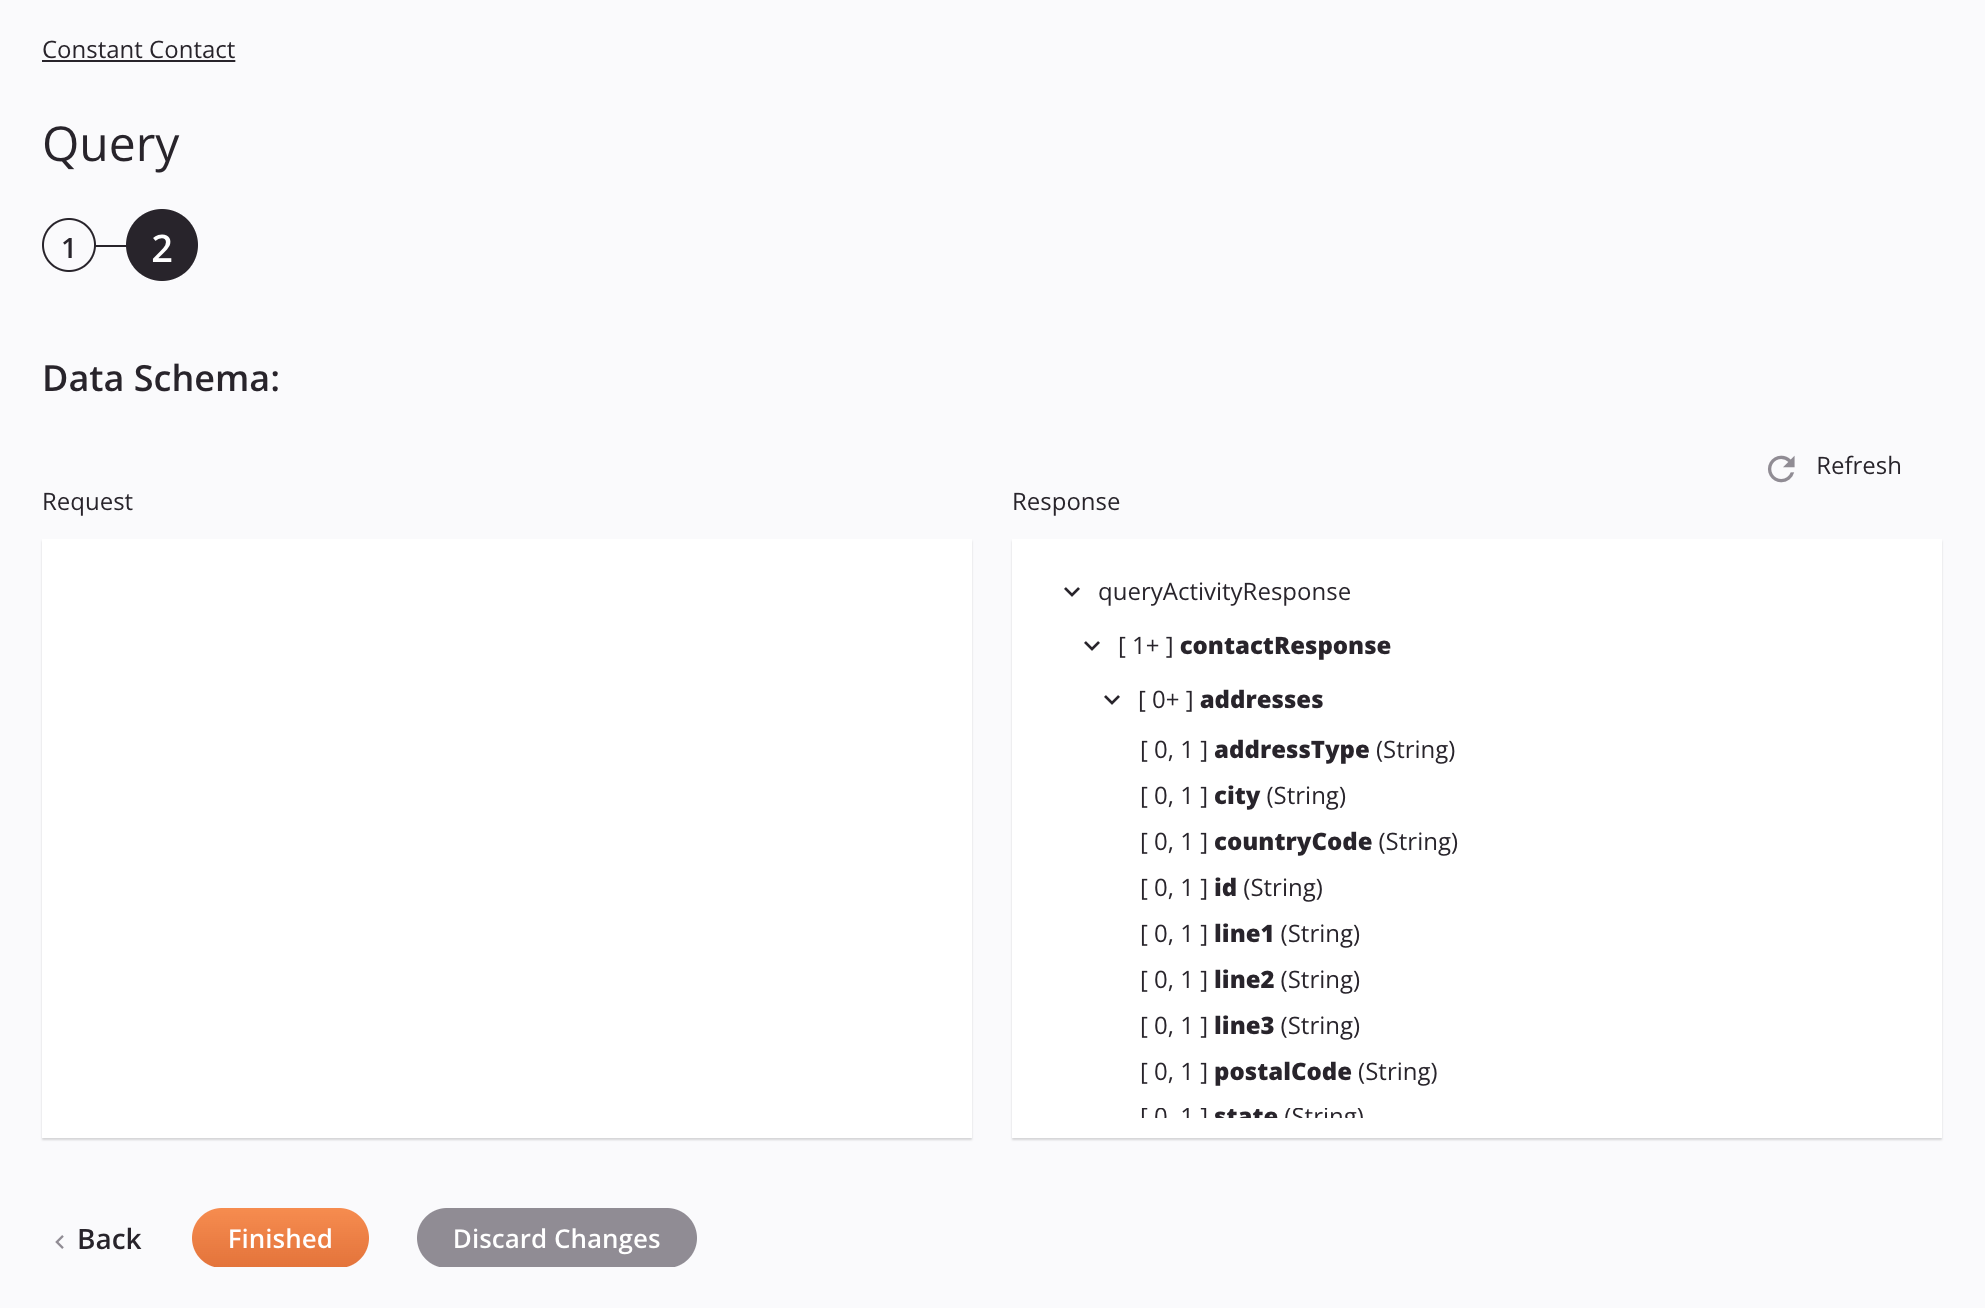Image resolution: width=1985 pixels, height=1308 pixels.
Task: Click the Back arrow navigation icon
Action: (x=60, y=1238)
